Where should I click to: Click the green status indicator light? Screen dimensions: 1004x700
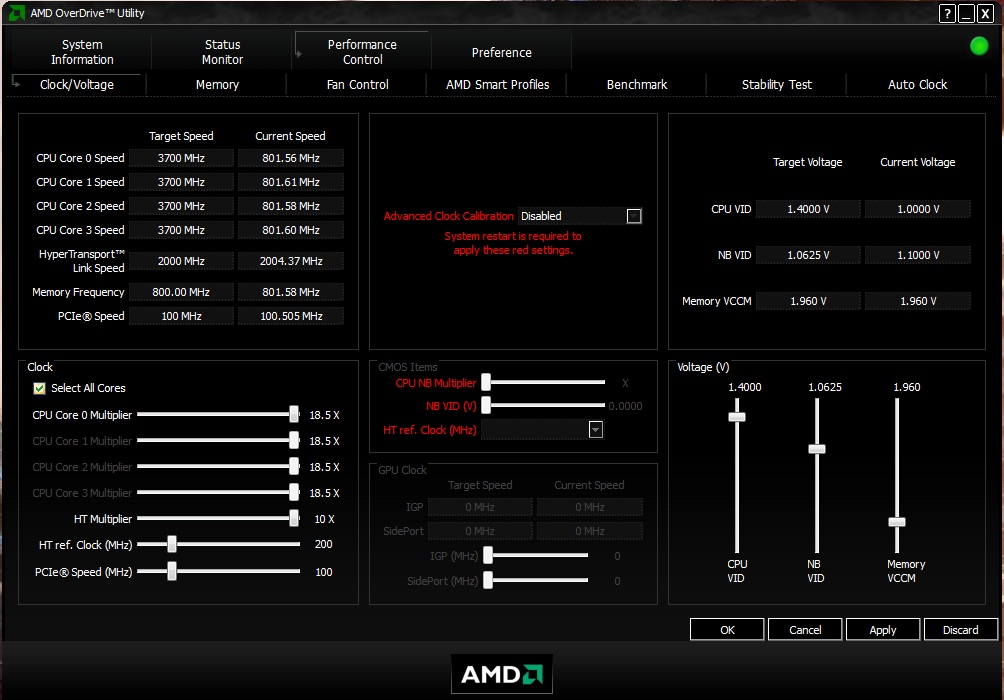pos(979,46)
